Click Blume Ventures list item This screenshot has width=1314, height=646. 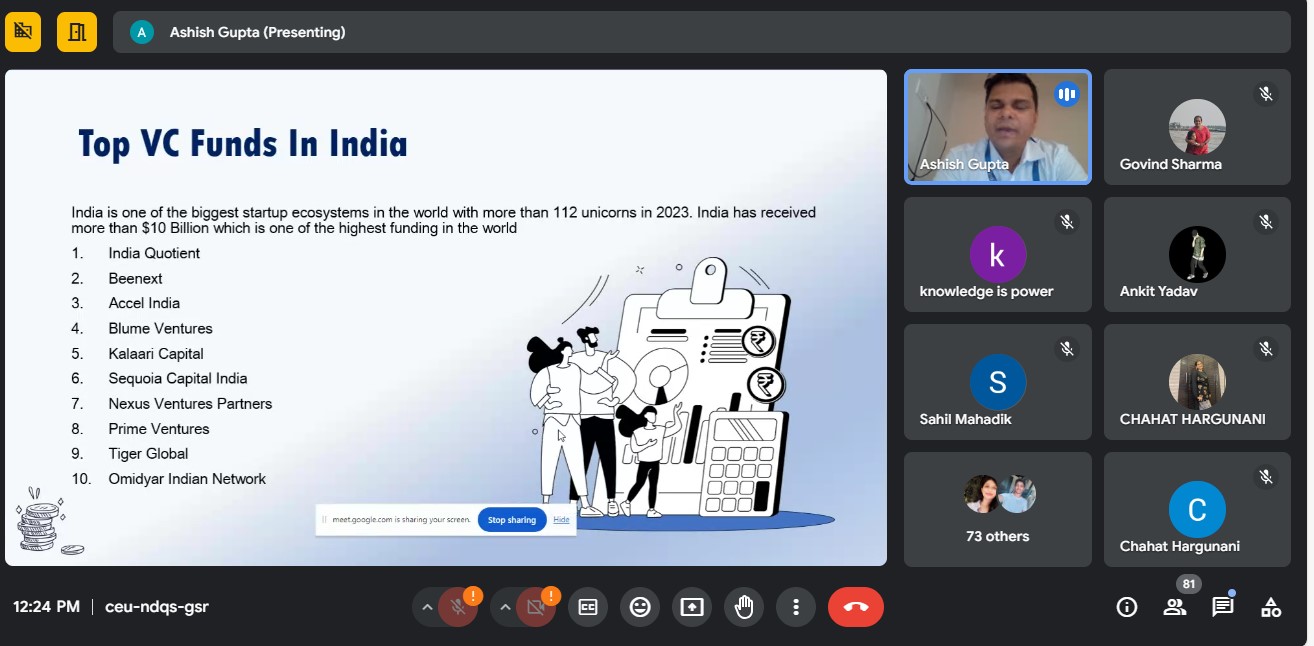click(x=160, y=328)
